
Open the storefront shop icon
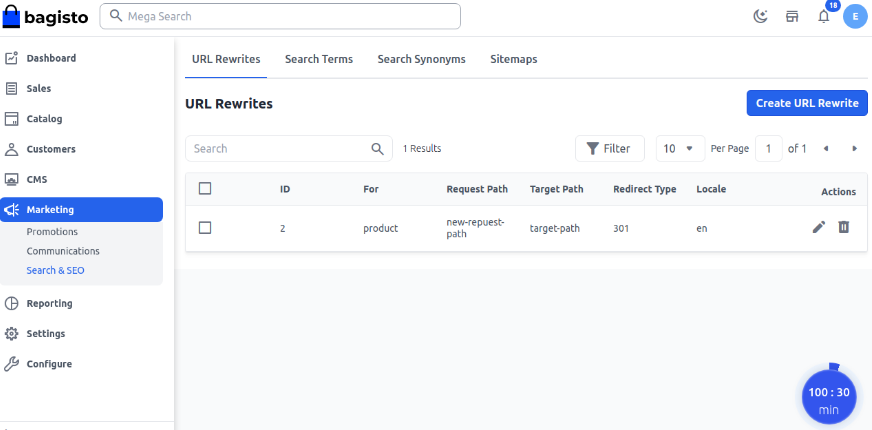coord(792,17)
